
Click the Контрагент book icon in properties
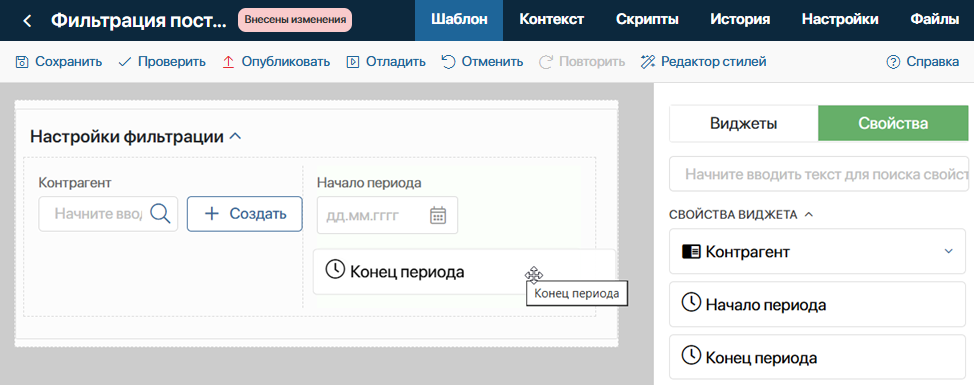pyautogui.click(x=691, y=251)
